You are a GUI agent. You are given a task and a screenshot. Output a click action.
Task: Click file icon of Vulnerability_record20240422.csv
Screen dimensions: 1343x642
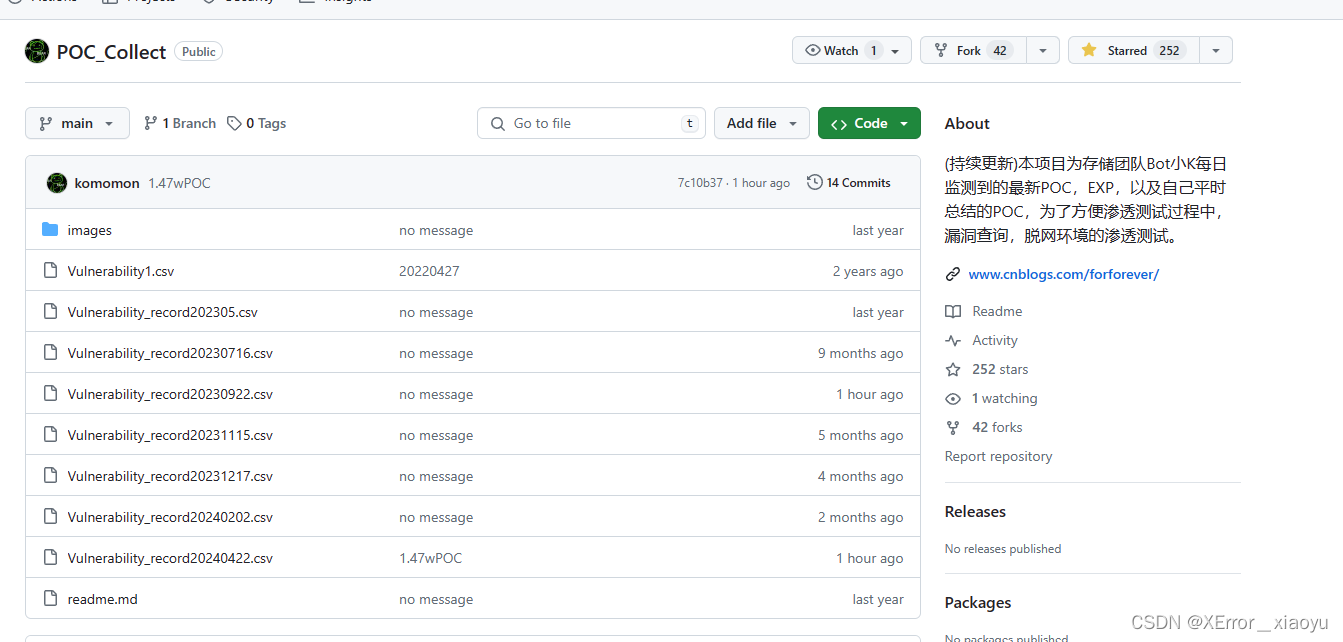(50, 558)
